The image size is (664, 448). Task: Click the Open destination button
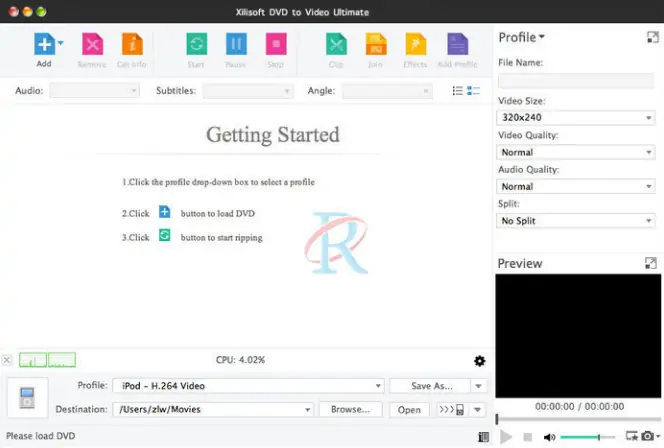coord(409,410)
